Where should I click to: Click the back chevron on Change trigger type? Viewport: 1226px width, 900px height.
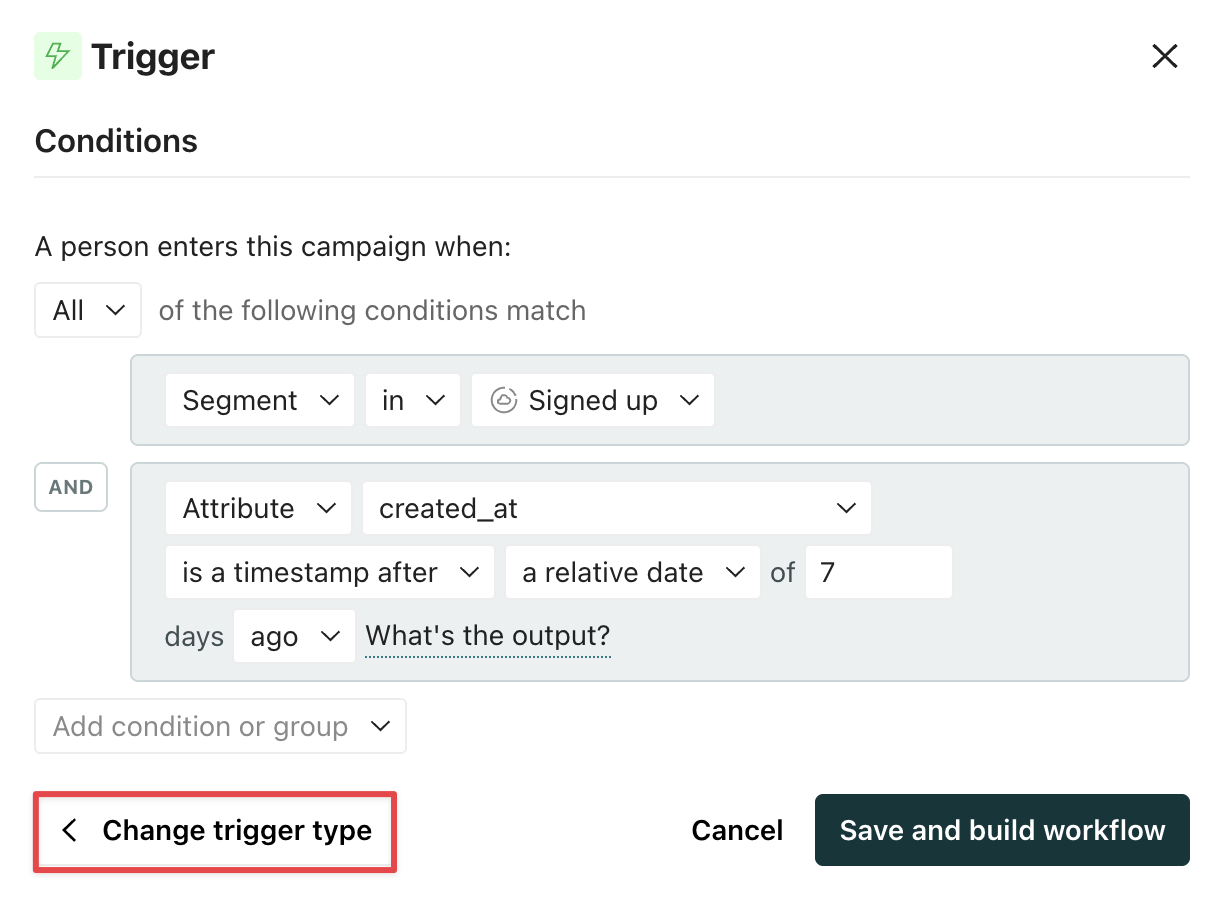pos(69,831)
